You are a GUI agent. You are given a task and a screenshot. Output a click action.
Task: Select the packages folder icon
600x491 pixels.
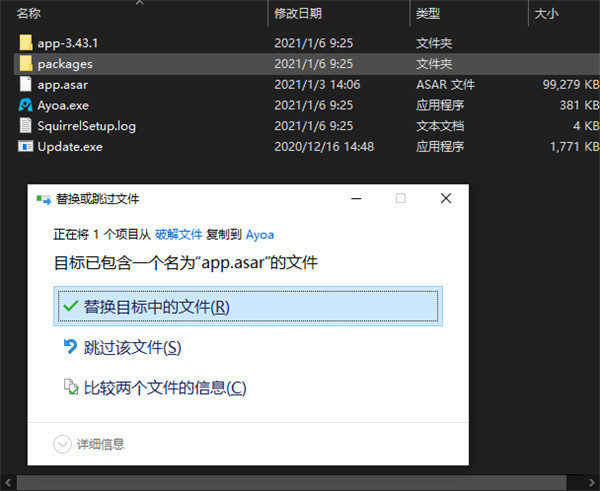point(26,64)
